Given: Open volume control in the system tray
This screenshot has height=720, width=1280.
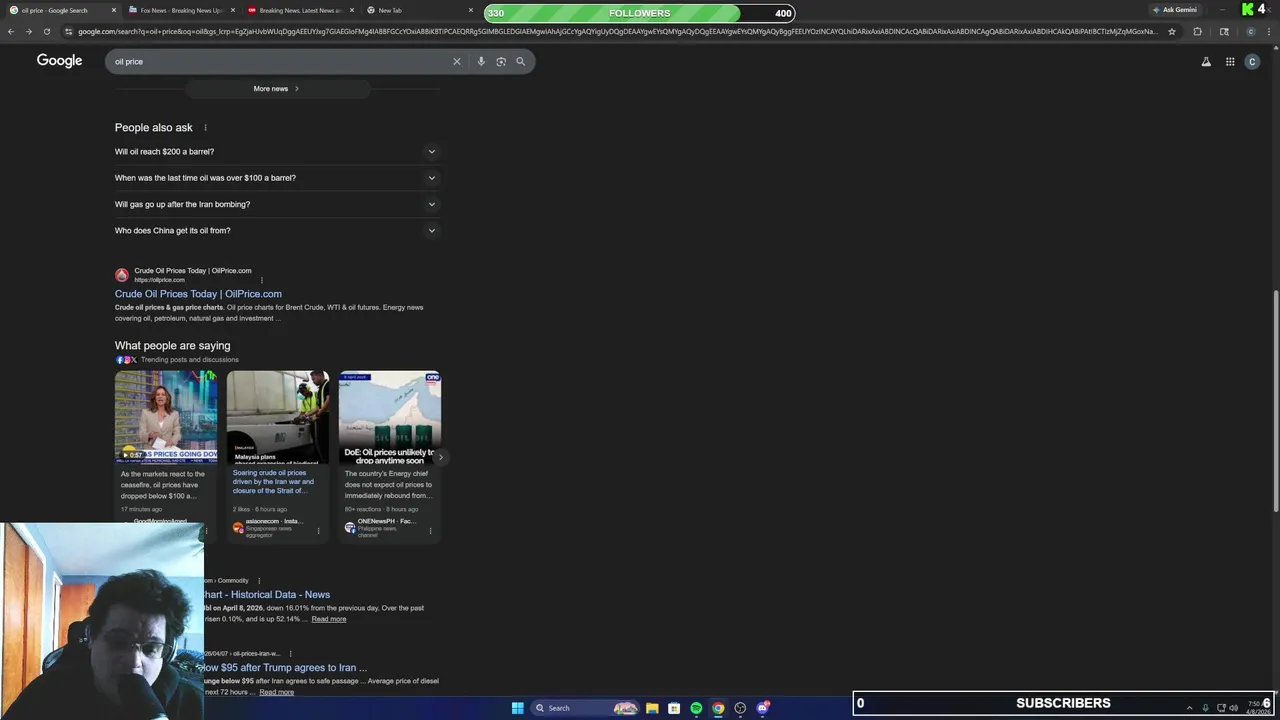Looking at the screenshot, I should (1233, 708).
